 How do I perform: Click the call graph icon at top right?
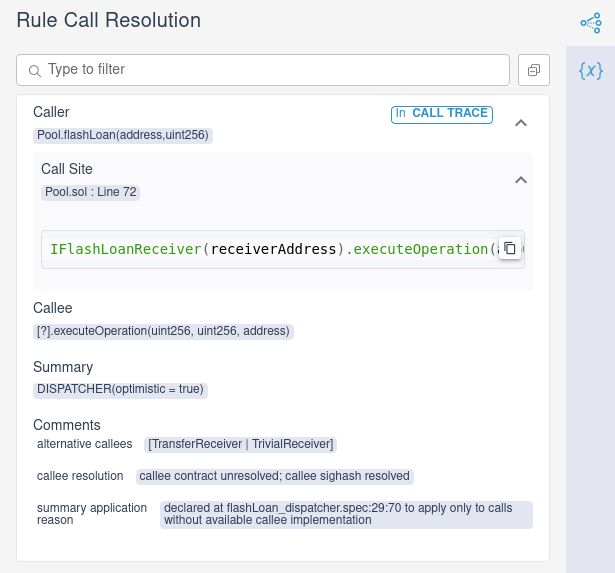(590, 22)
